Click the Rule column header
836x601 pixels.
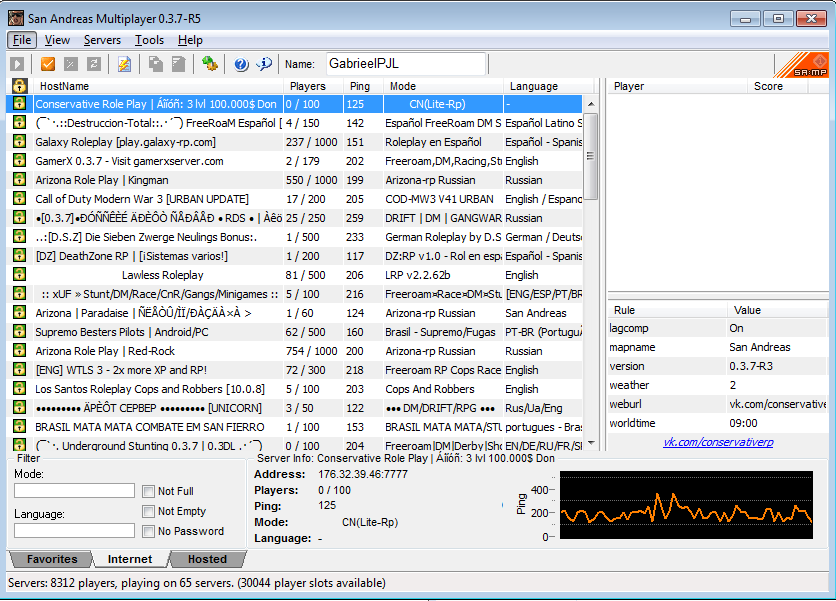[667, 310]
